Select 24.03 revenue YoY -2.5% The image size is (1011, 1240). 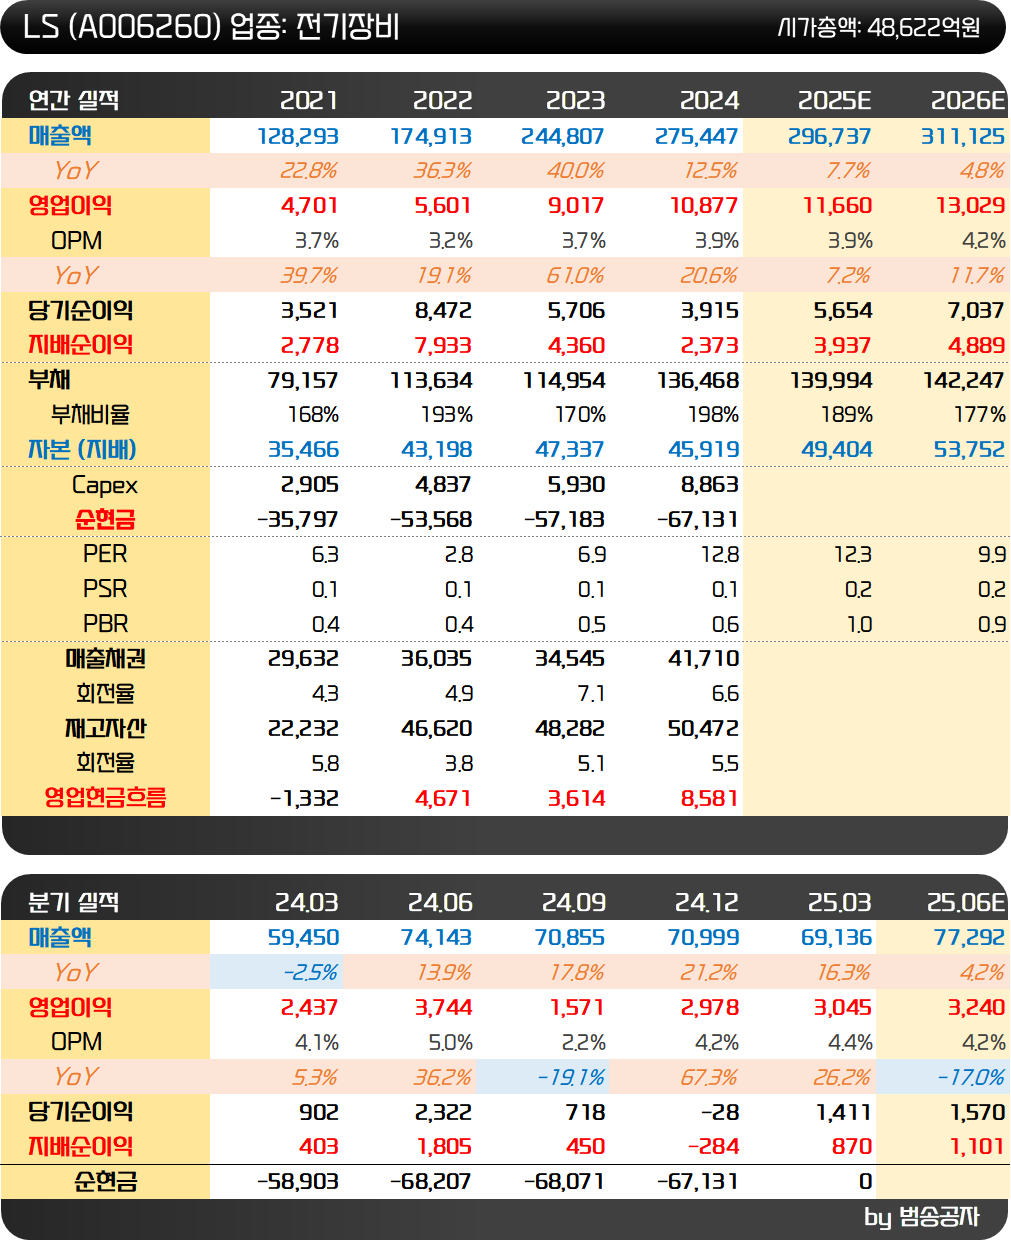(x=310, y=973)
